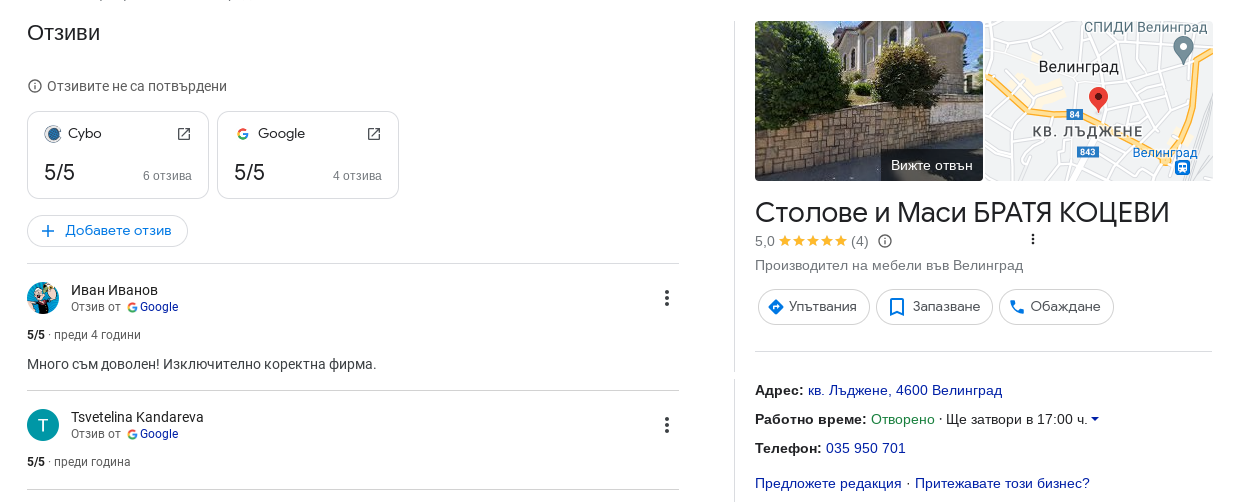Open the three-dot menu beside business title
This screenshot has width=1255, height=502.
pyautogui.click(x=1033, y=239)
